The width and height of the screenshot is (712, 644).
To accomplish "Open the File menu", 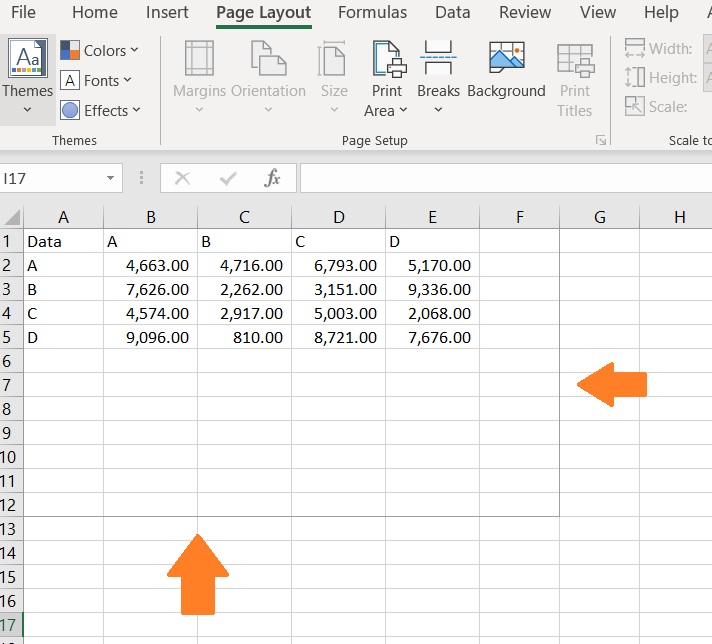I will (23, 12).
